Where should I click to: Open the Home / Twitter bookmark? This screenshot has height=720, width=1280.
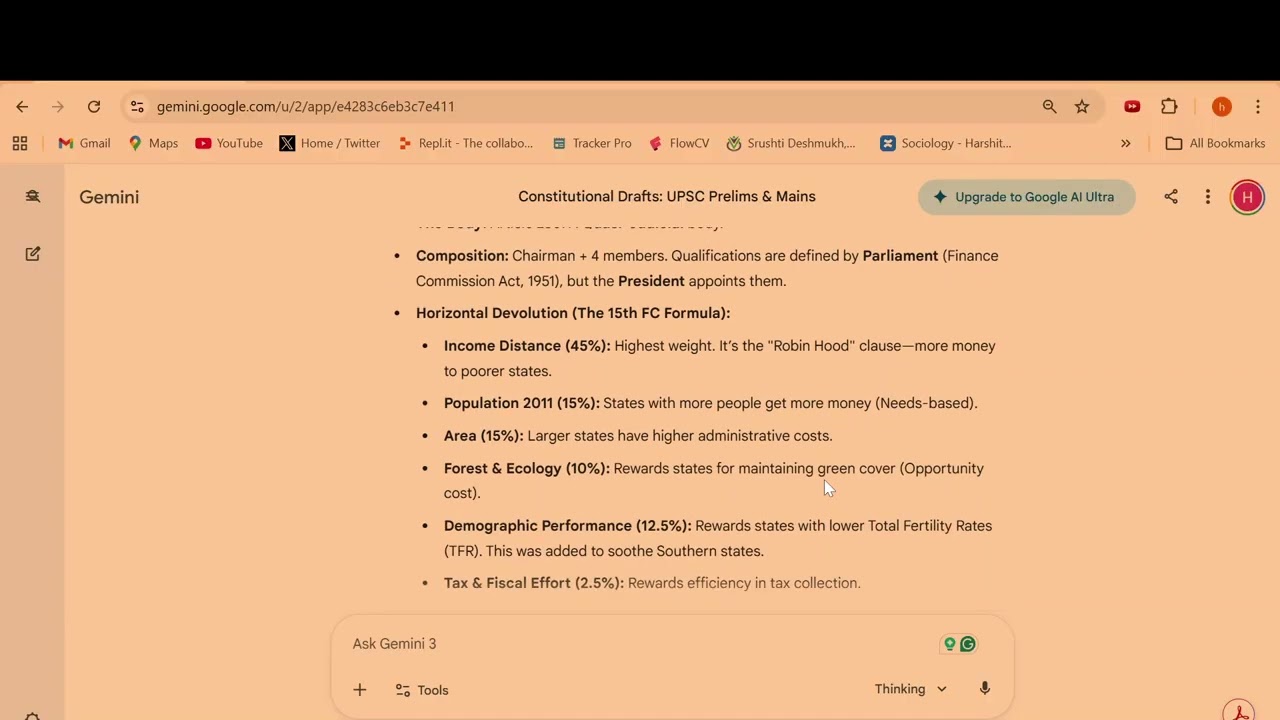point(330,143)
